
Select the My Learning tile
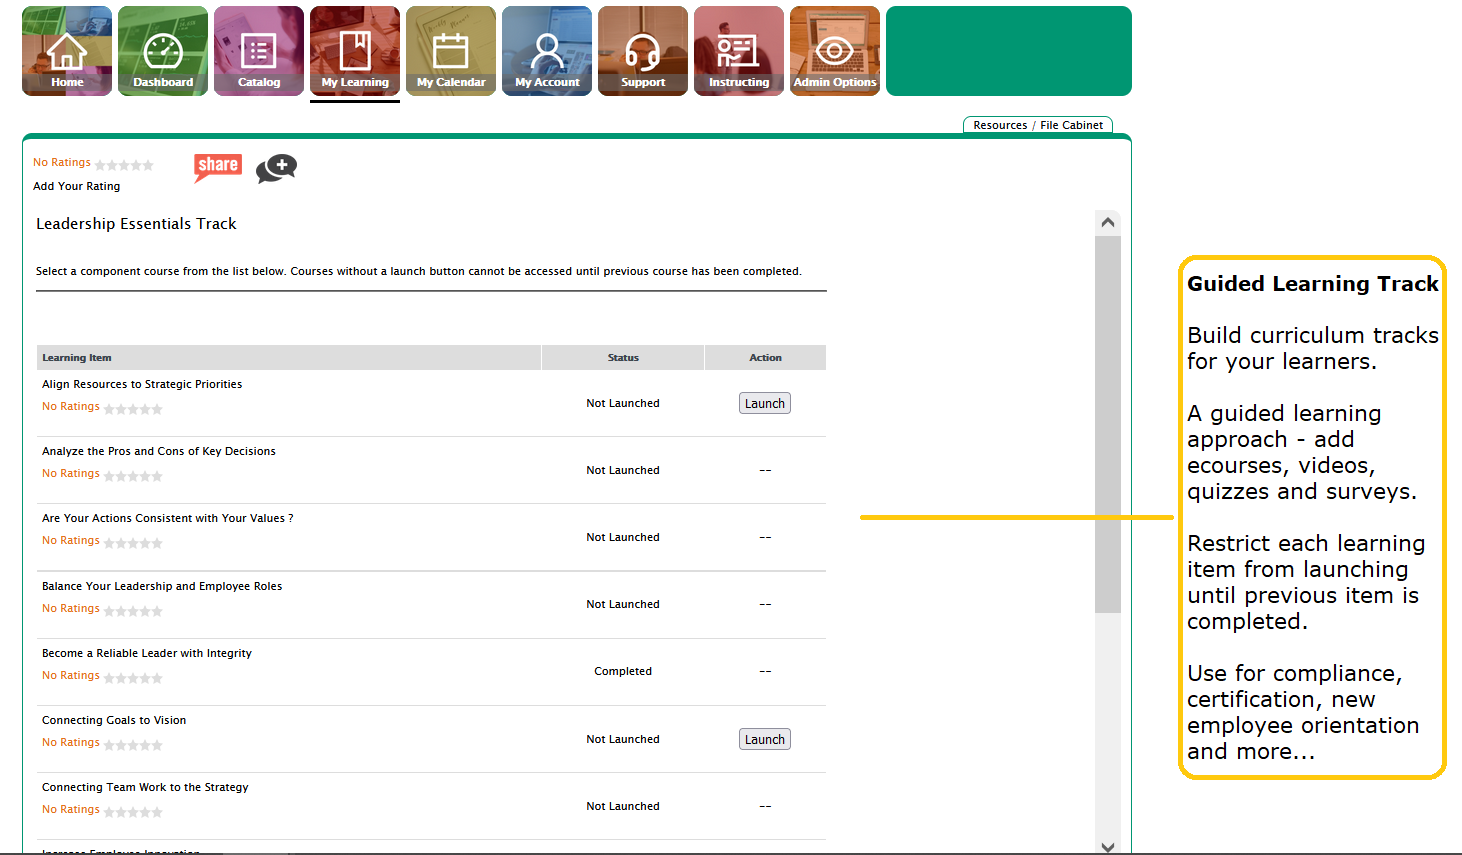click(x=355, y=51)
